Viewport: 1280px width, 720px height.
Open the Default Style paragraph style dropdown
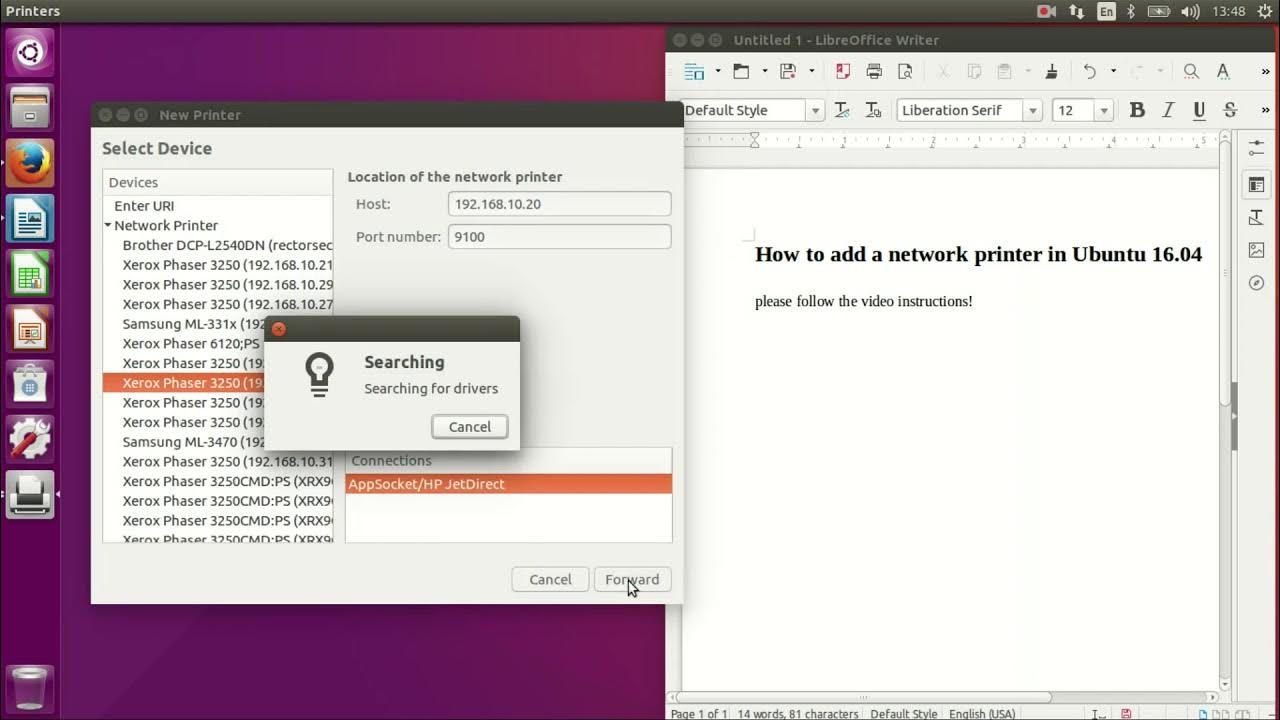click(815, 111)
